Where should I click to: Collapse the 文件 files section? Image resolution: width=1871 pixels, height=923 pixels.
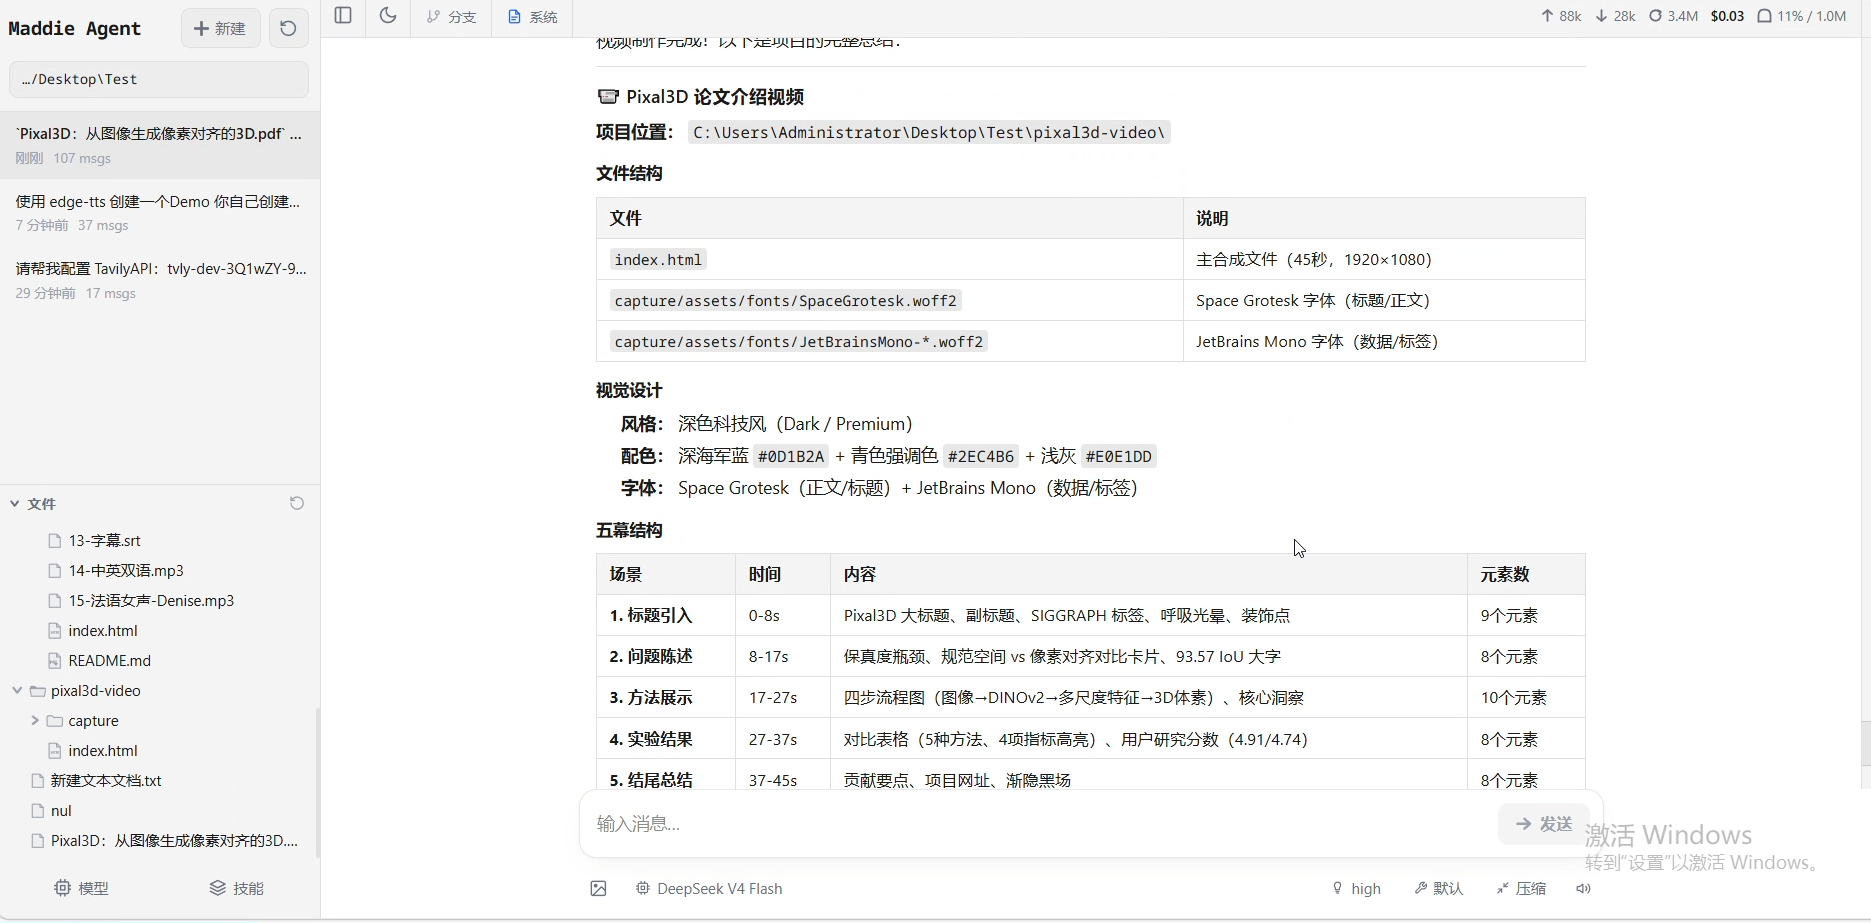pyautogui.click(x=33, y=504)
